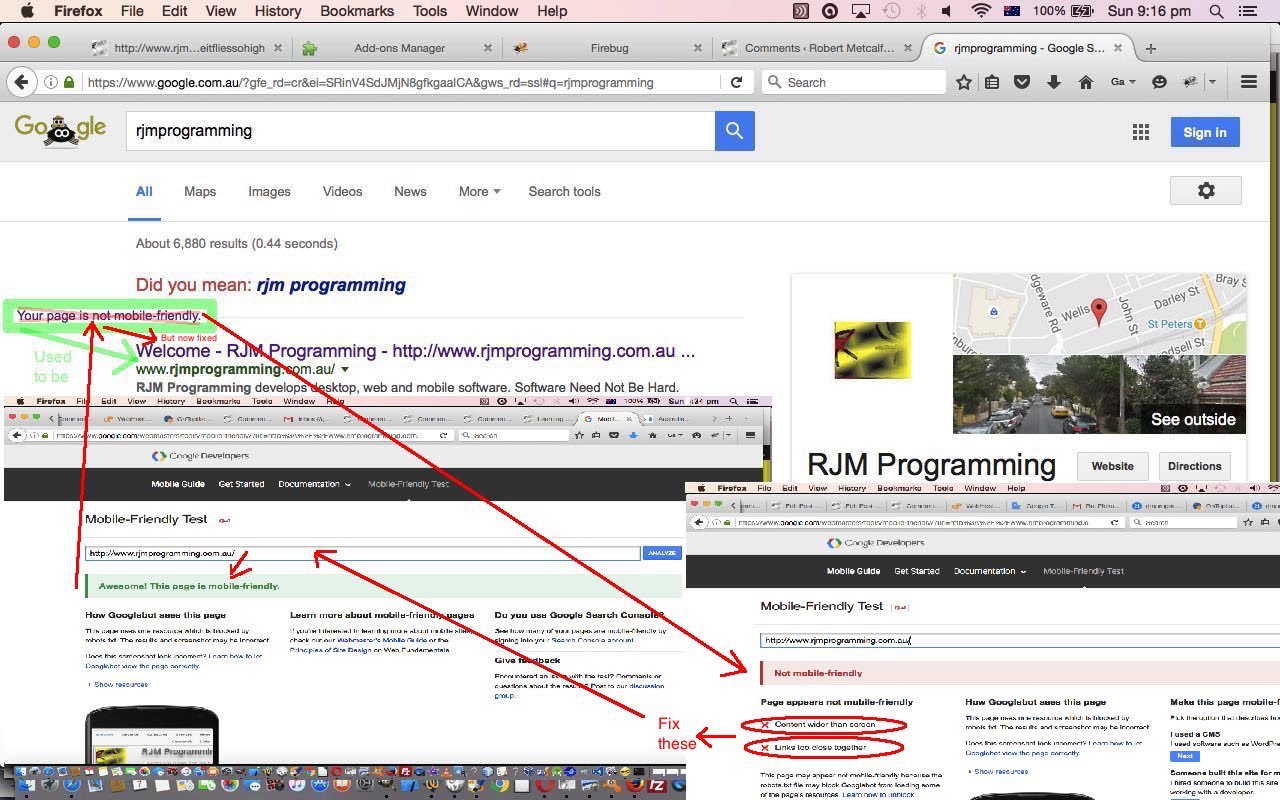Go to the Firefox home page icon
The height and width of the screenshot is (800, 1280).
coord(1085,82)
